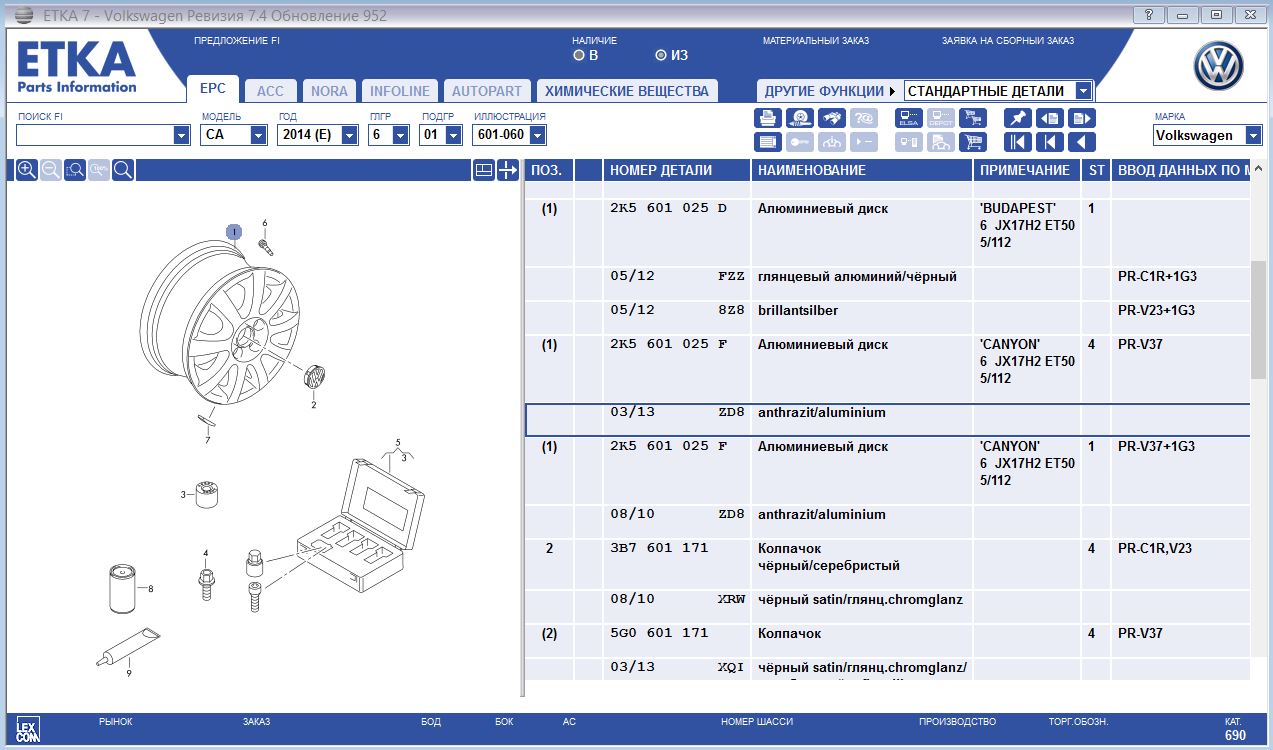Click the binoculars search icon
The width and height of the screenshot is (1273, 750).
(x=832, y=118)
